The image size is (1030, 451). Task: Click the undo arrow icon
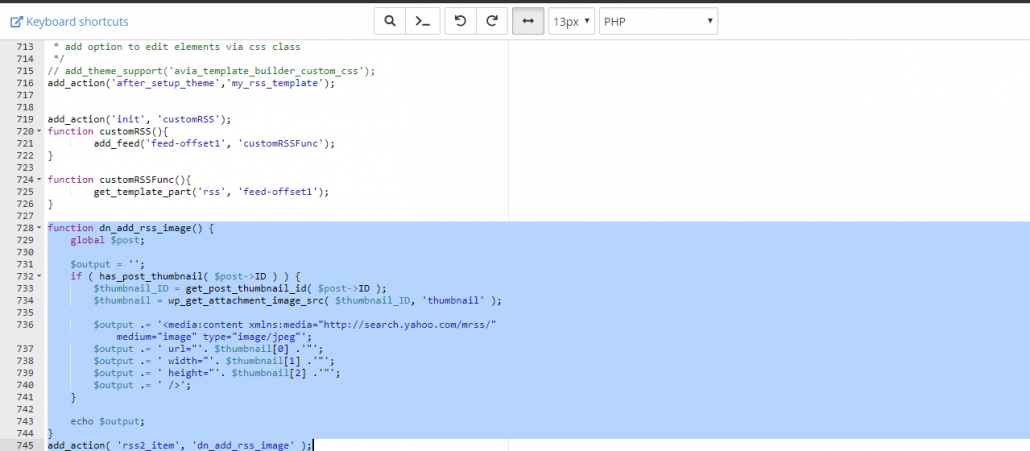pos(459,21)
